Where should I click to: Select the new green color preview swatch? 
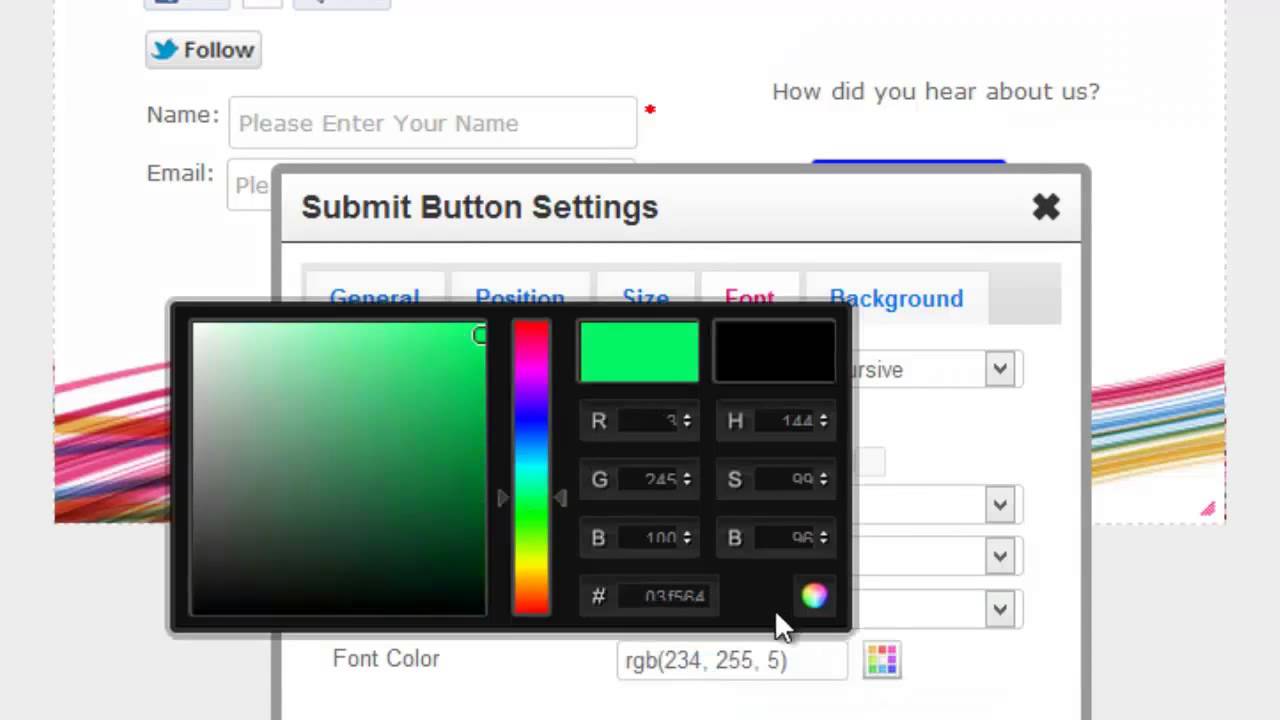pyautogui.click(x=639, y=352)
